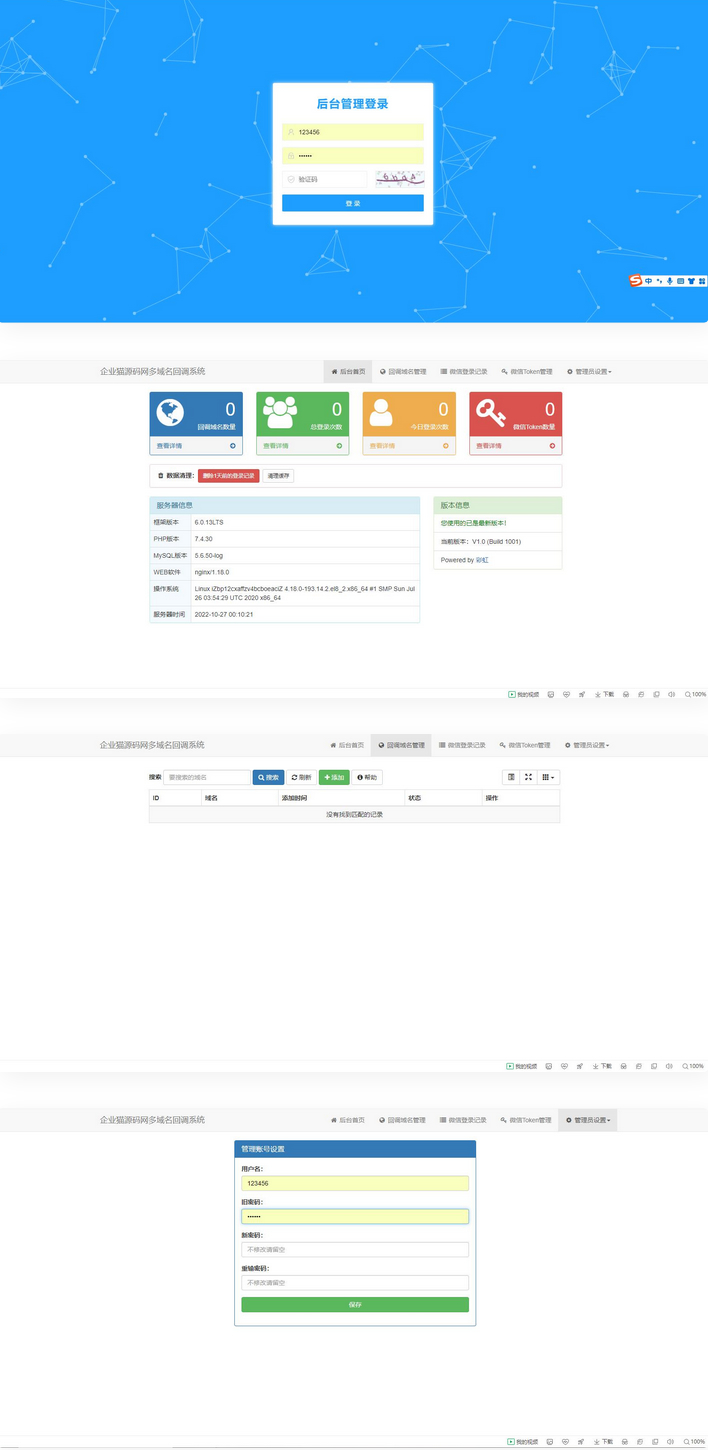Click the microphone icon in Sogou IME toolbar
The image size is (708, 1450).
(670, 281)
